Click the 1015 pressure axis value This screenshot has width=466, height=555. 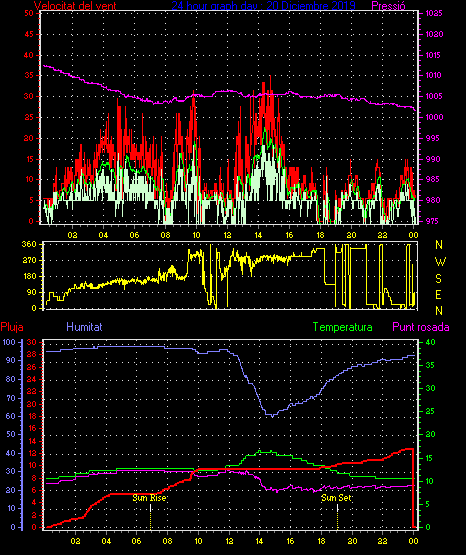(x=434, y=55)
